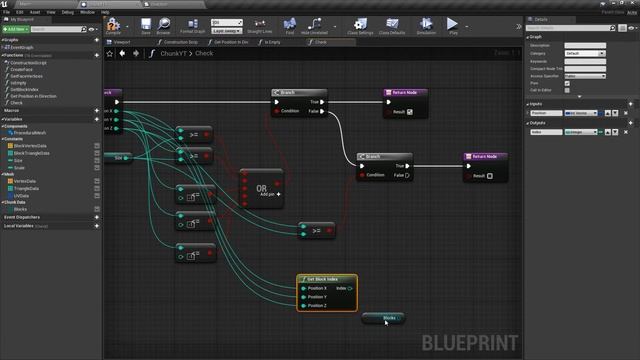The image size is (640, 360).
Task: Open the Debug menu
Action: pos(67,12)
